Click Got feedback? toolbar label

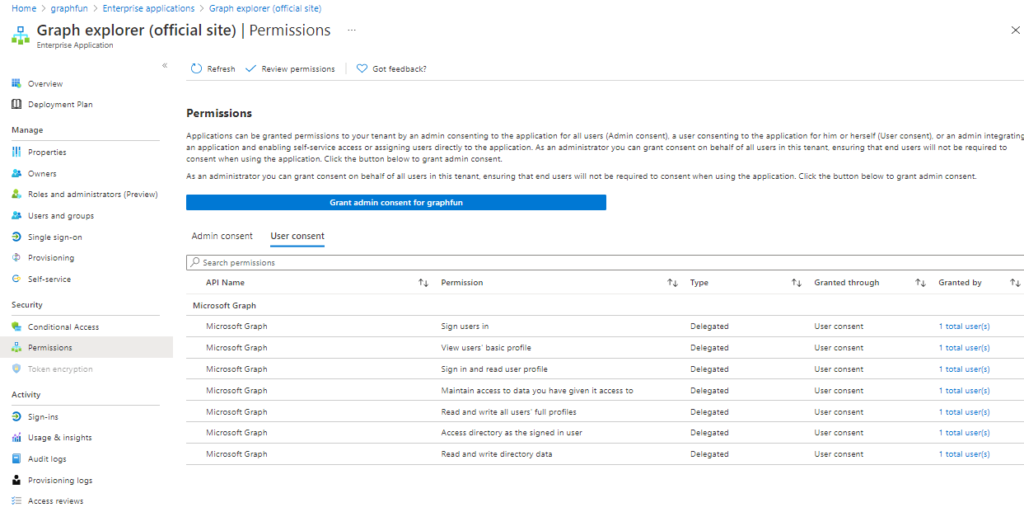pyautogui.click(x=399, y=69)
